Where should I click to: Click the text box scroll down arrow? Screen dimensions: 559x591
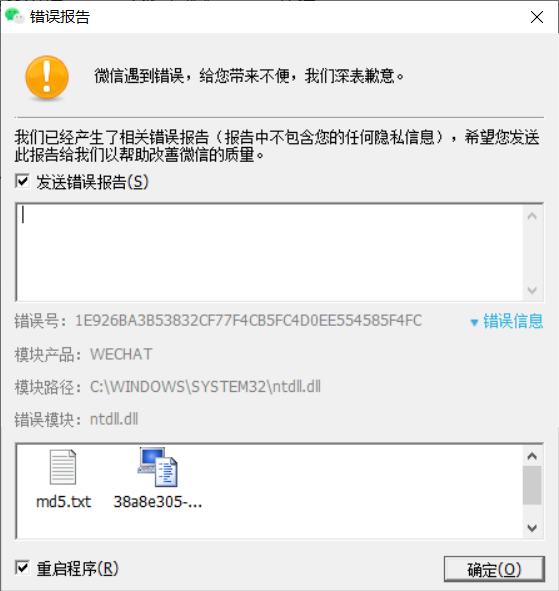(532, 290)
